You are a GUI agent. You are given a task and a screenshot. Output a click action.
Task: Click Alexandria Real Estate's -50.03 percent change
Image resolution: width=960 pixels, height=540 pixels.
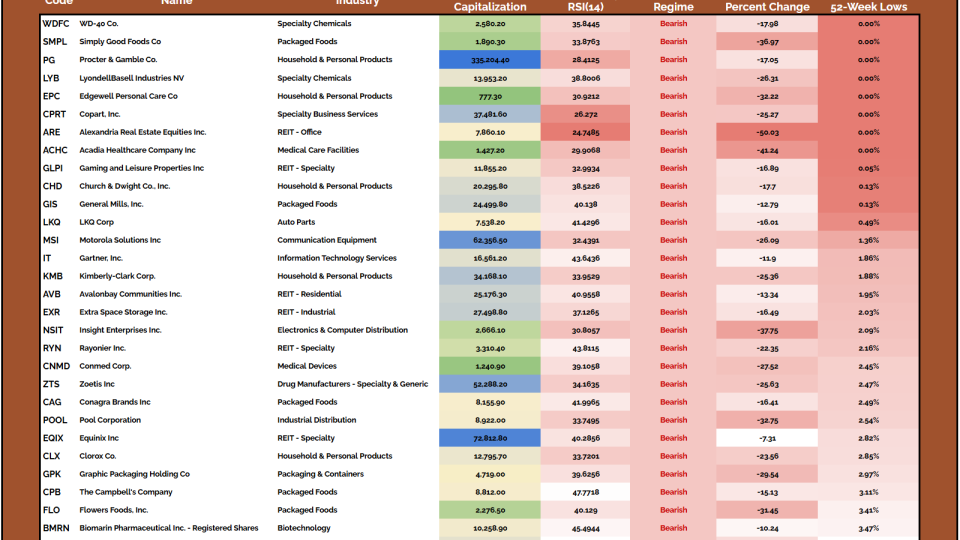pyautogui.click(x=766, y=132)
